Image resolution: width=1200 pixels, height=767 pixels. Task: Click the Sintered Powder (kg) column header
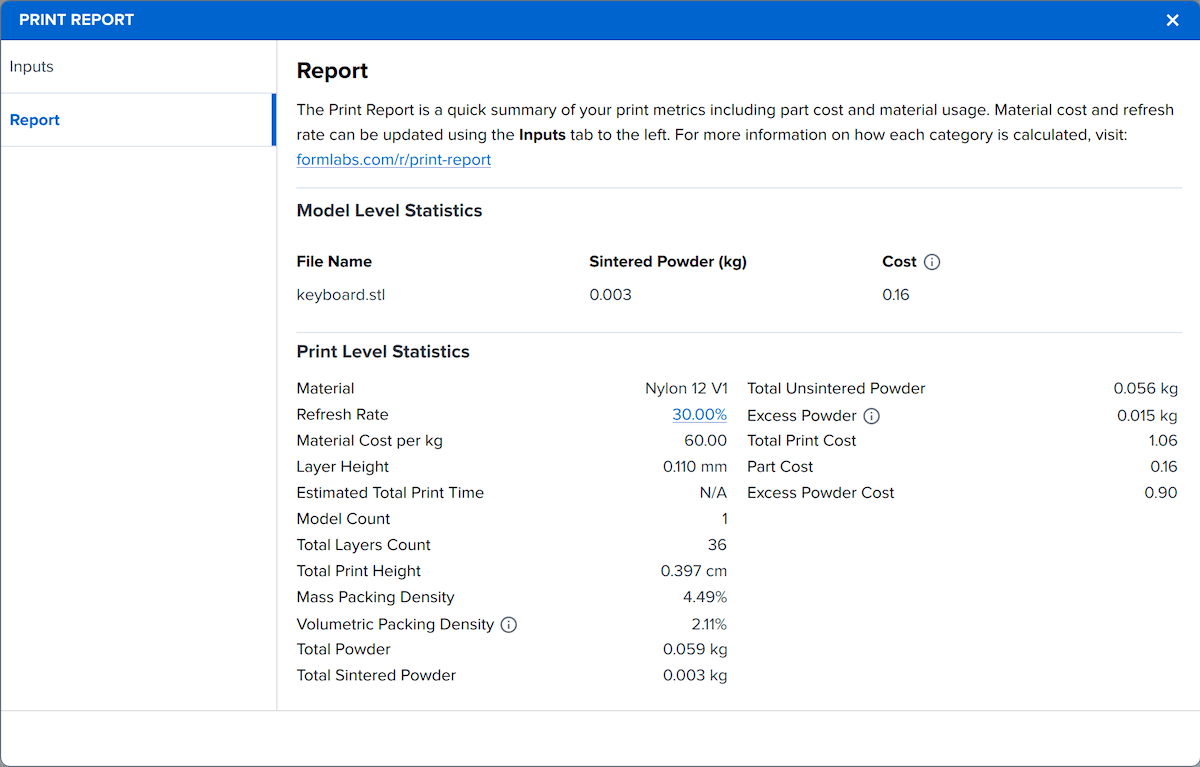[x=668, y=262]
